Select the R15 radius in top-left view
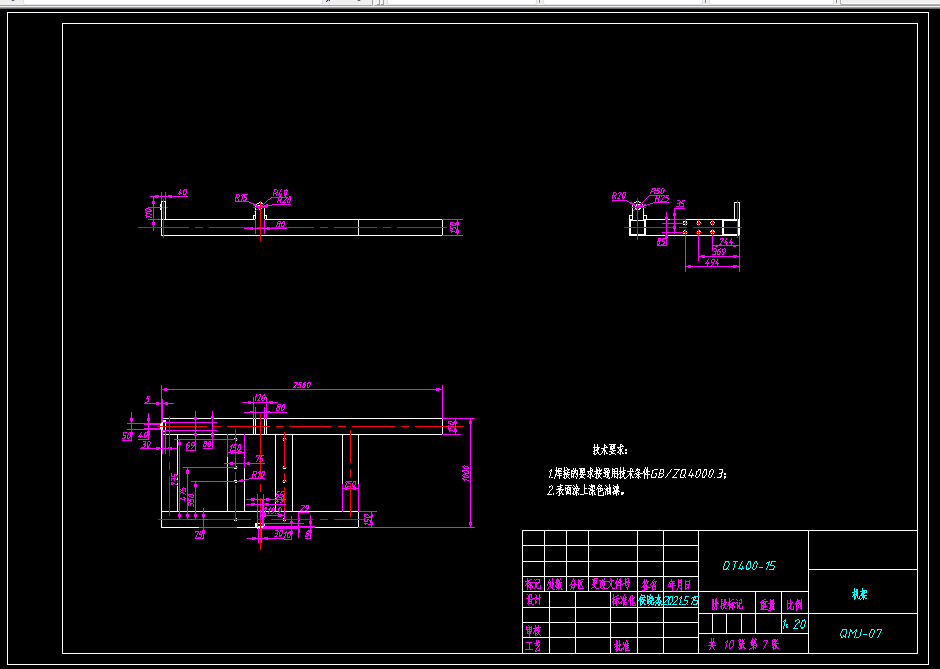 pyautogui.click(x=241, y=197)
